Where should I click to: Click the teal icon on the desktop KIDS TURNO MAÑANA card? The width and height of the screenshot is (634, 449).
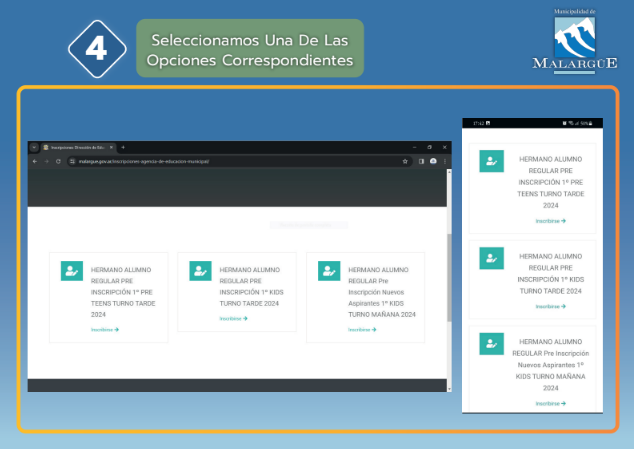[x=328, y=271]
